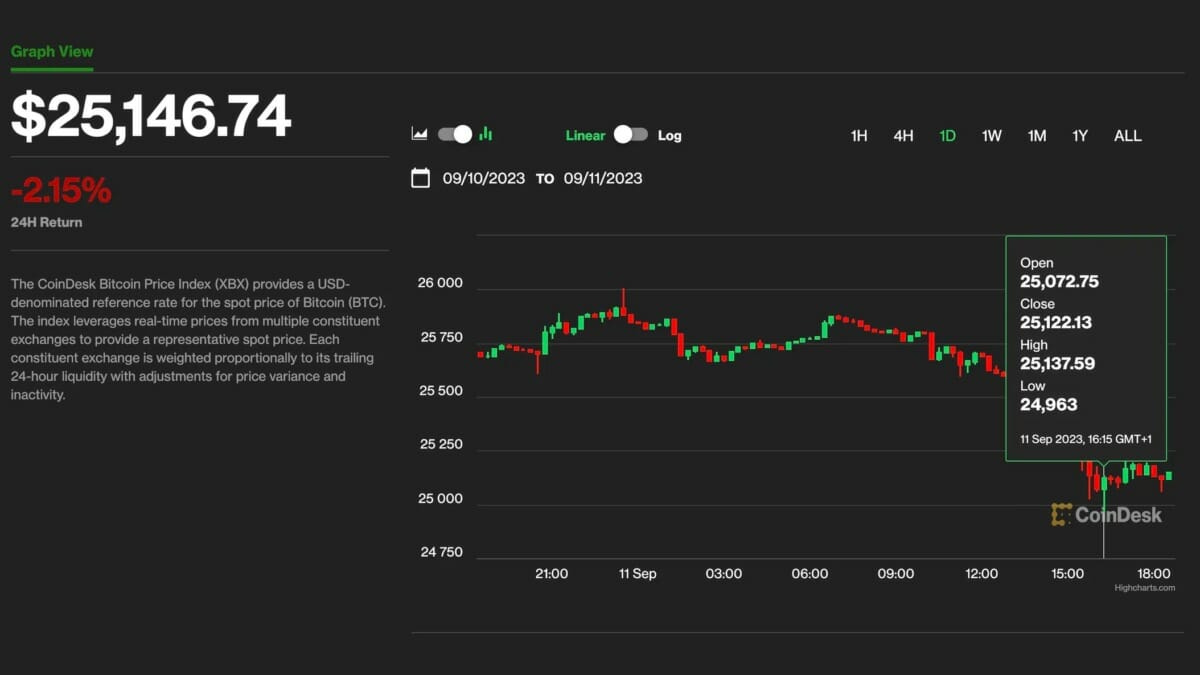
Task: Open the Highcharts.com credit link
Action: (1144, 588)
